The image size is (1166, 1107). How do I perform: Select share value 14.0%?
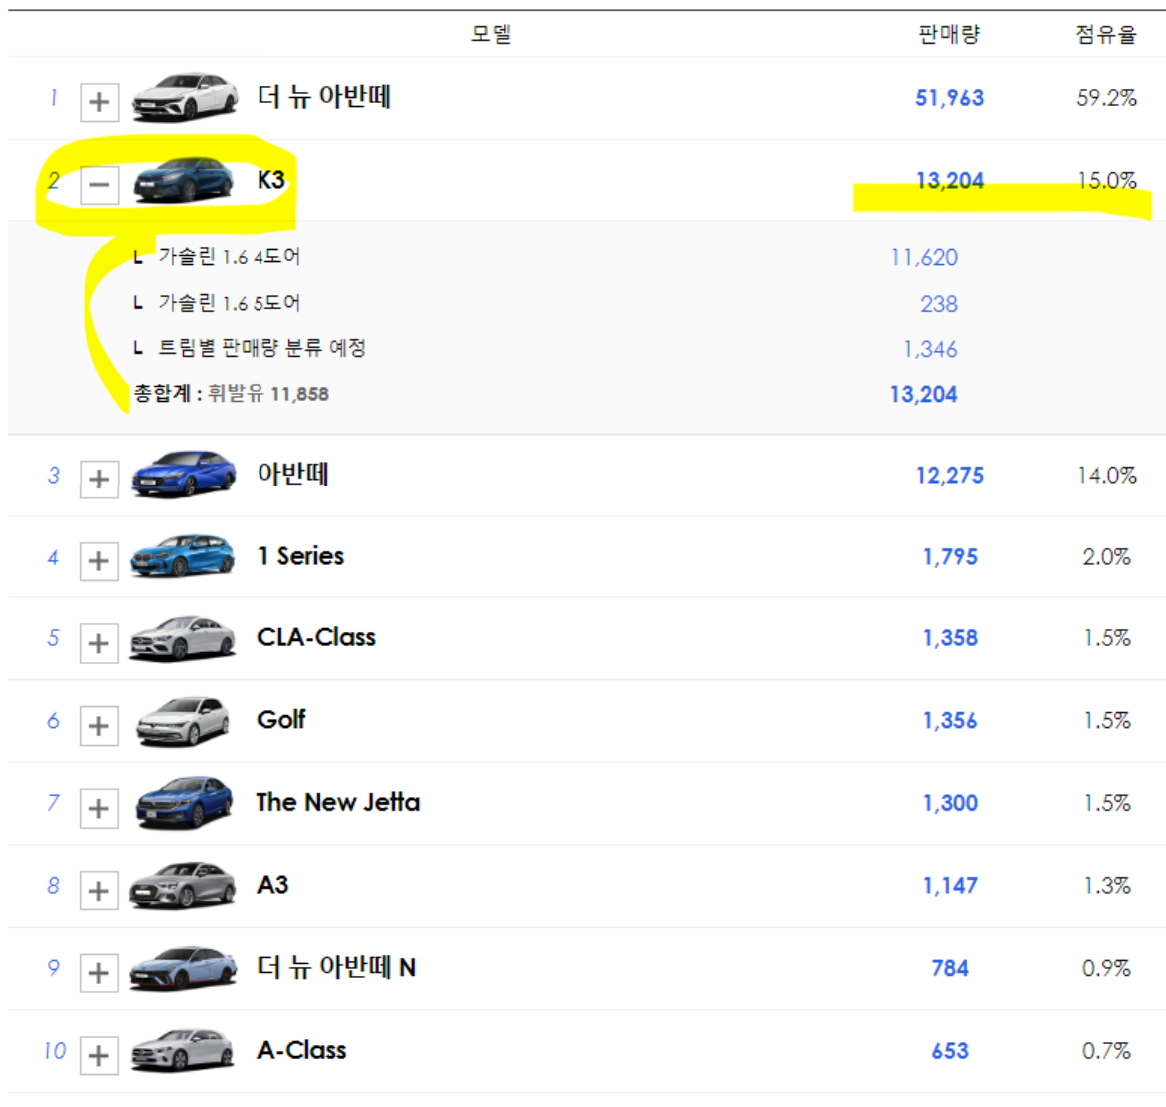(x=1107, y=475)
